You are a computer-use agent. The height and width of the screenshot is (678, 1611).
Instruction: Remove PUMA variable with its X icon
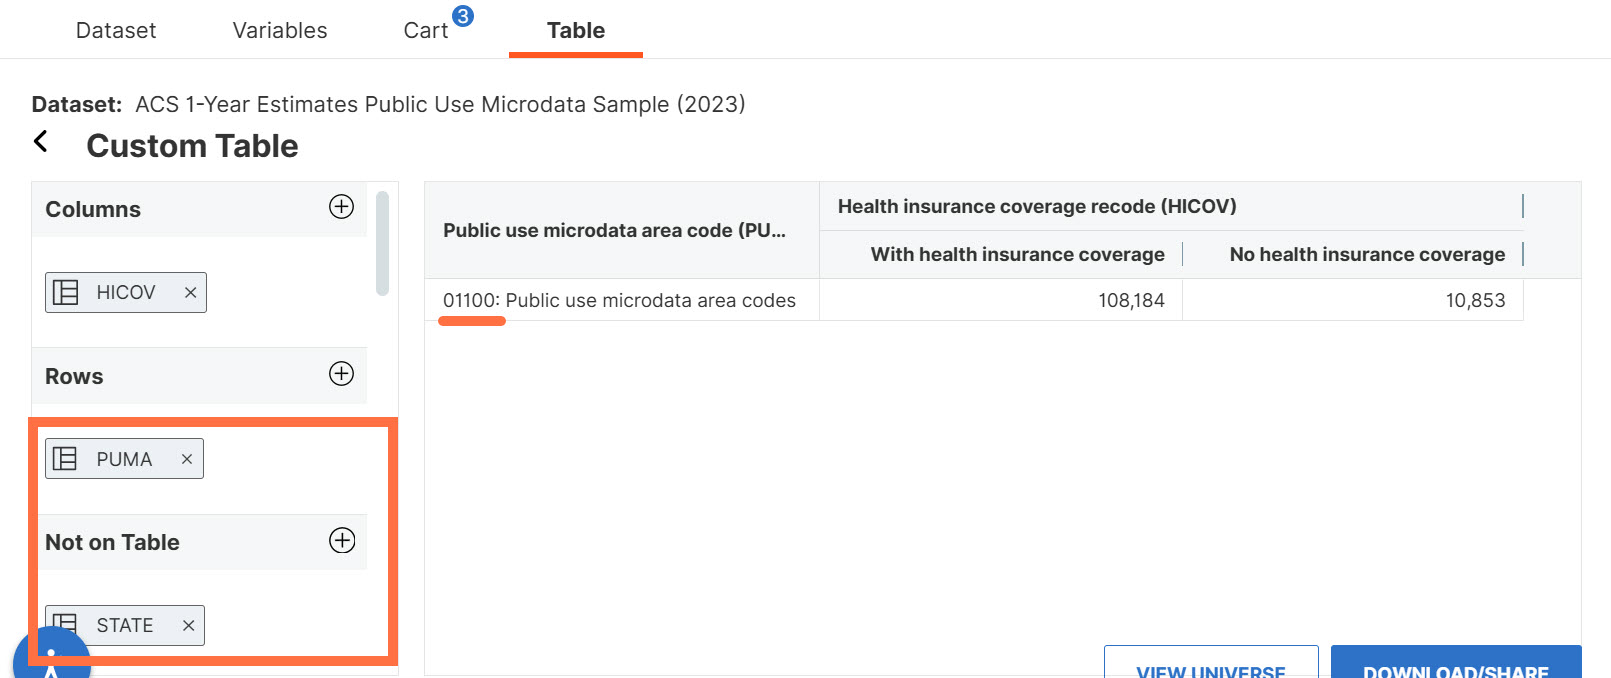tap(187, 459)
